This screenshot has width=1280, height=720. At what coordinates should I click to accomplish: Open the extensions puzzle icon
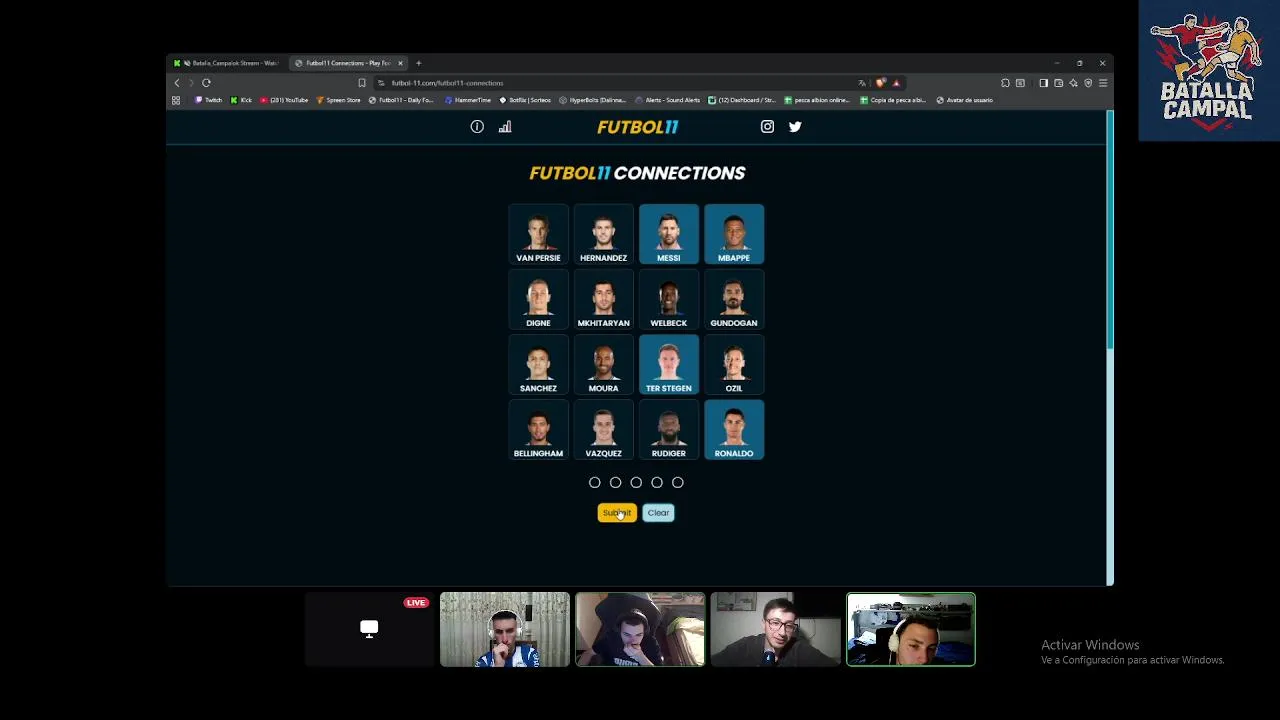pos(1005,83)
